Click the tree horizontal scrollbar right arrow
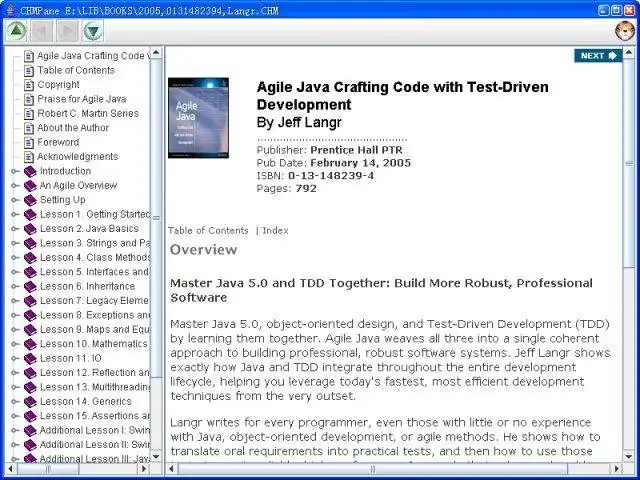This screenshot has height=480, width=640. pos(144,469)
